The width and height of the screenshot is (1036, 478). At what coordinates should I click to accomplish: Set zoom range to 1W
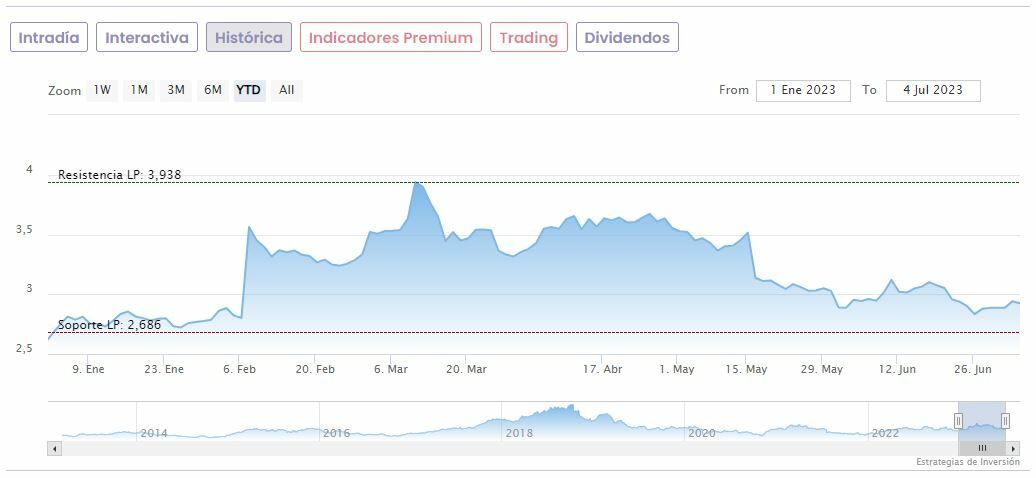(x=102, y=91)
